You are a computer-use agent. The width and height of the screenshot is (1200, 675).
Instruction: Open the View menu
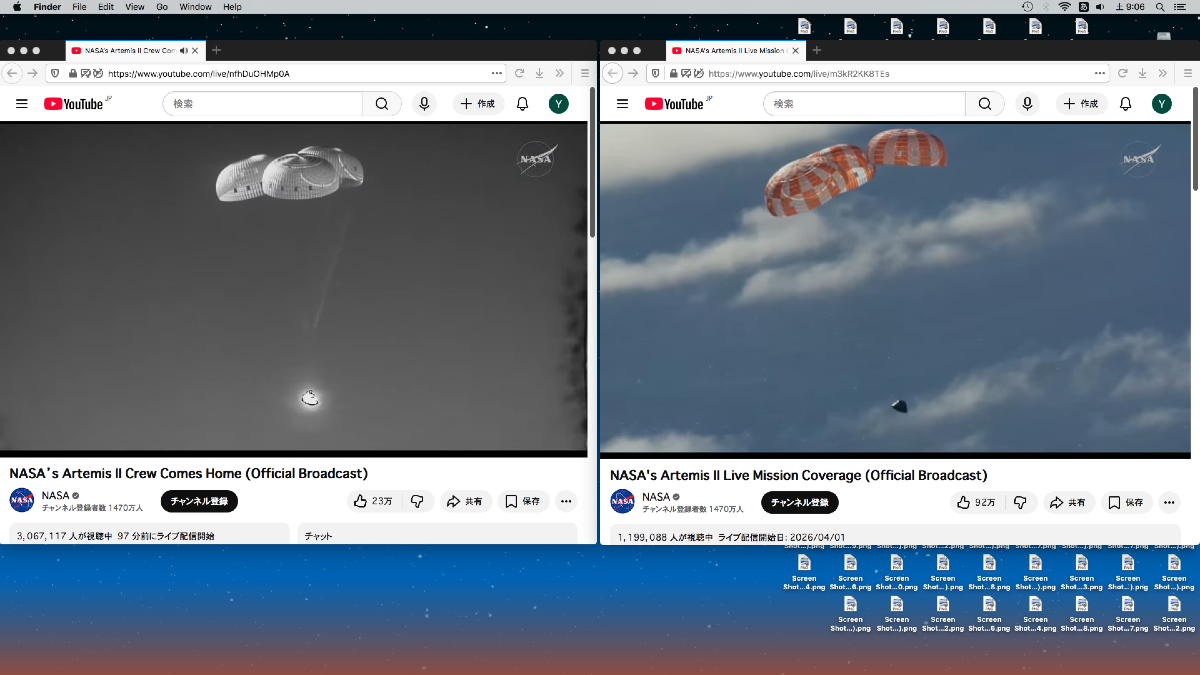click(x=135, y=7)
